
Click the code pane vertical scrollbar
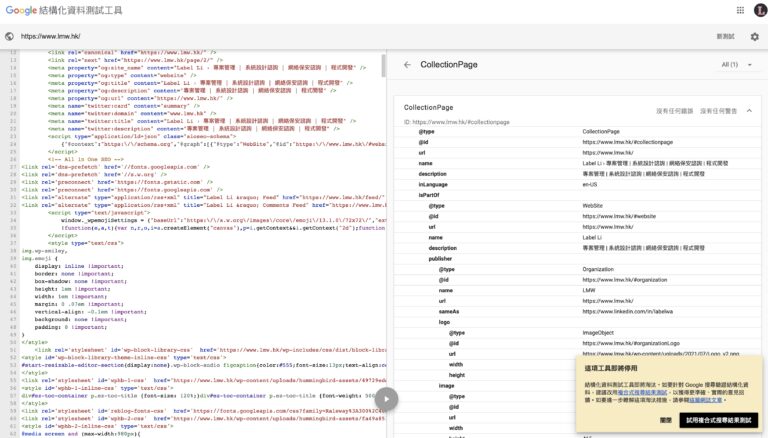384,65
